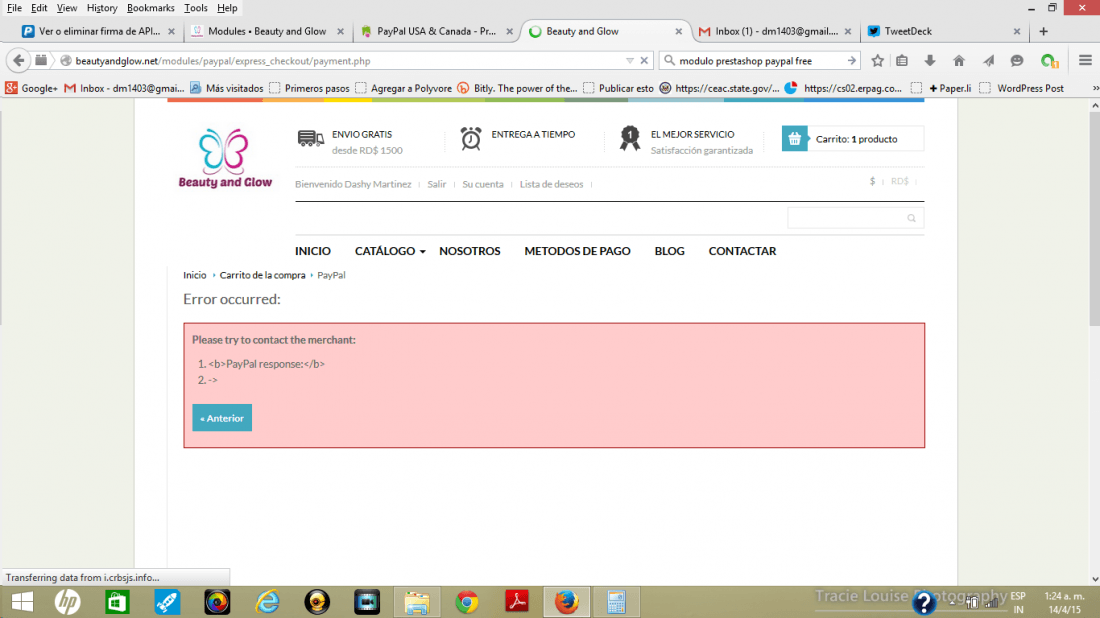This screenshot has width=1100, height=618.
Task: Open the Windows Store taskbar icon
Action: click(x=117, y=602)
